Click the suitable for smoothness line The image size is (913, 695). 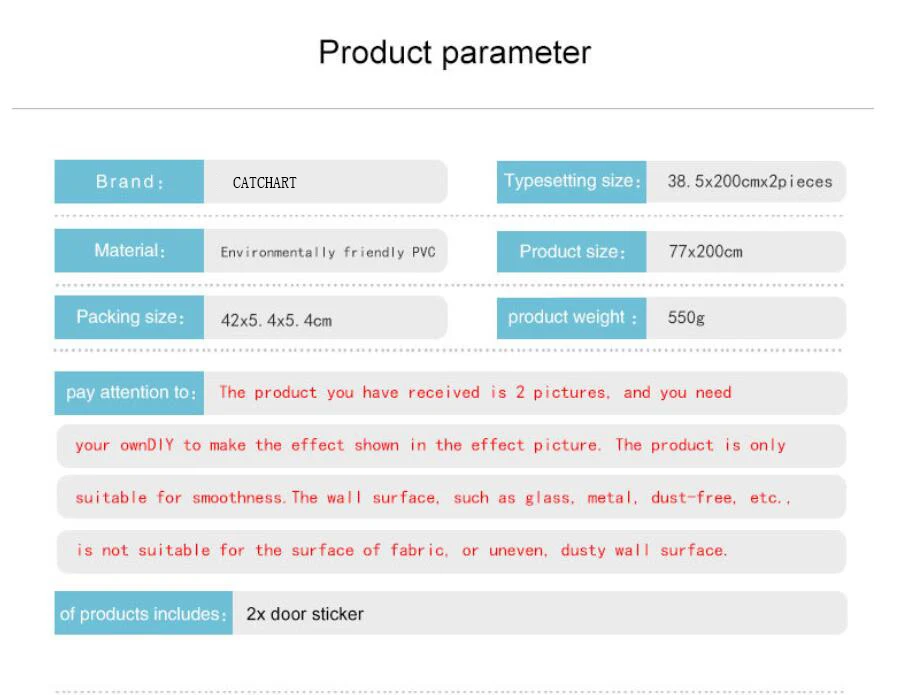click(x=433, y=498)
